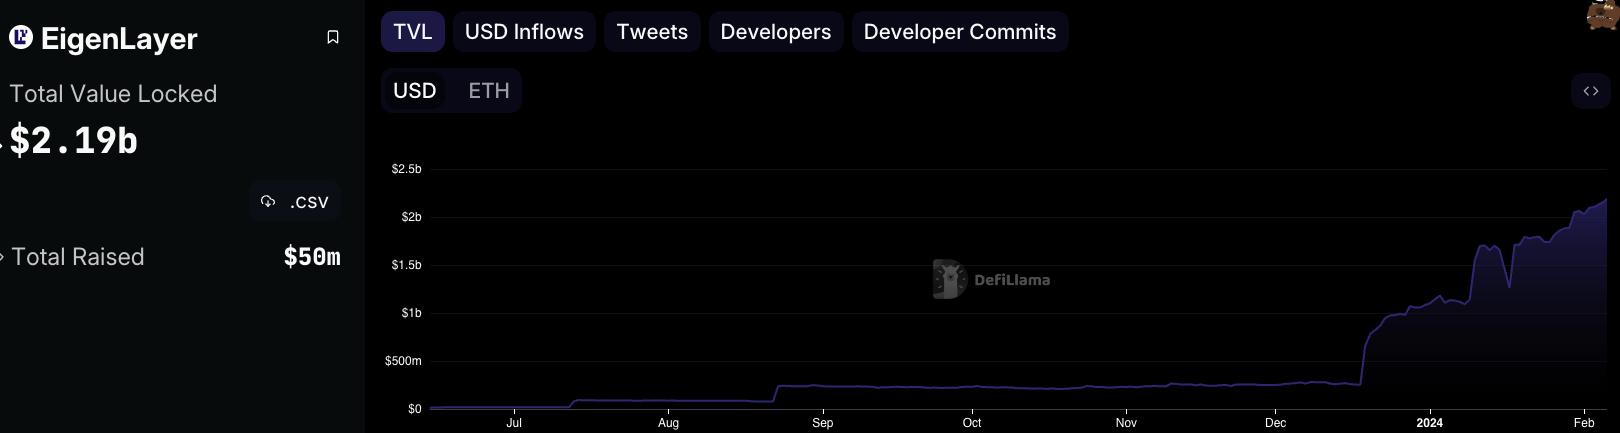Click the $2.5b y-axis label
This screenshot has height=433, width=1620.
[x=406, y=169]
